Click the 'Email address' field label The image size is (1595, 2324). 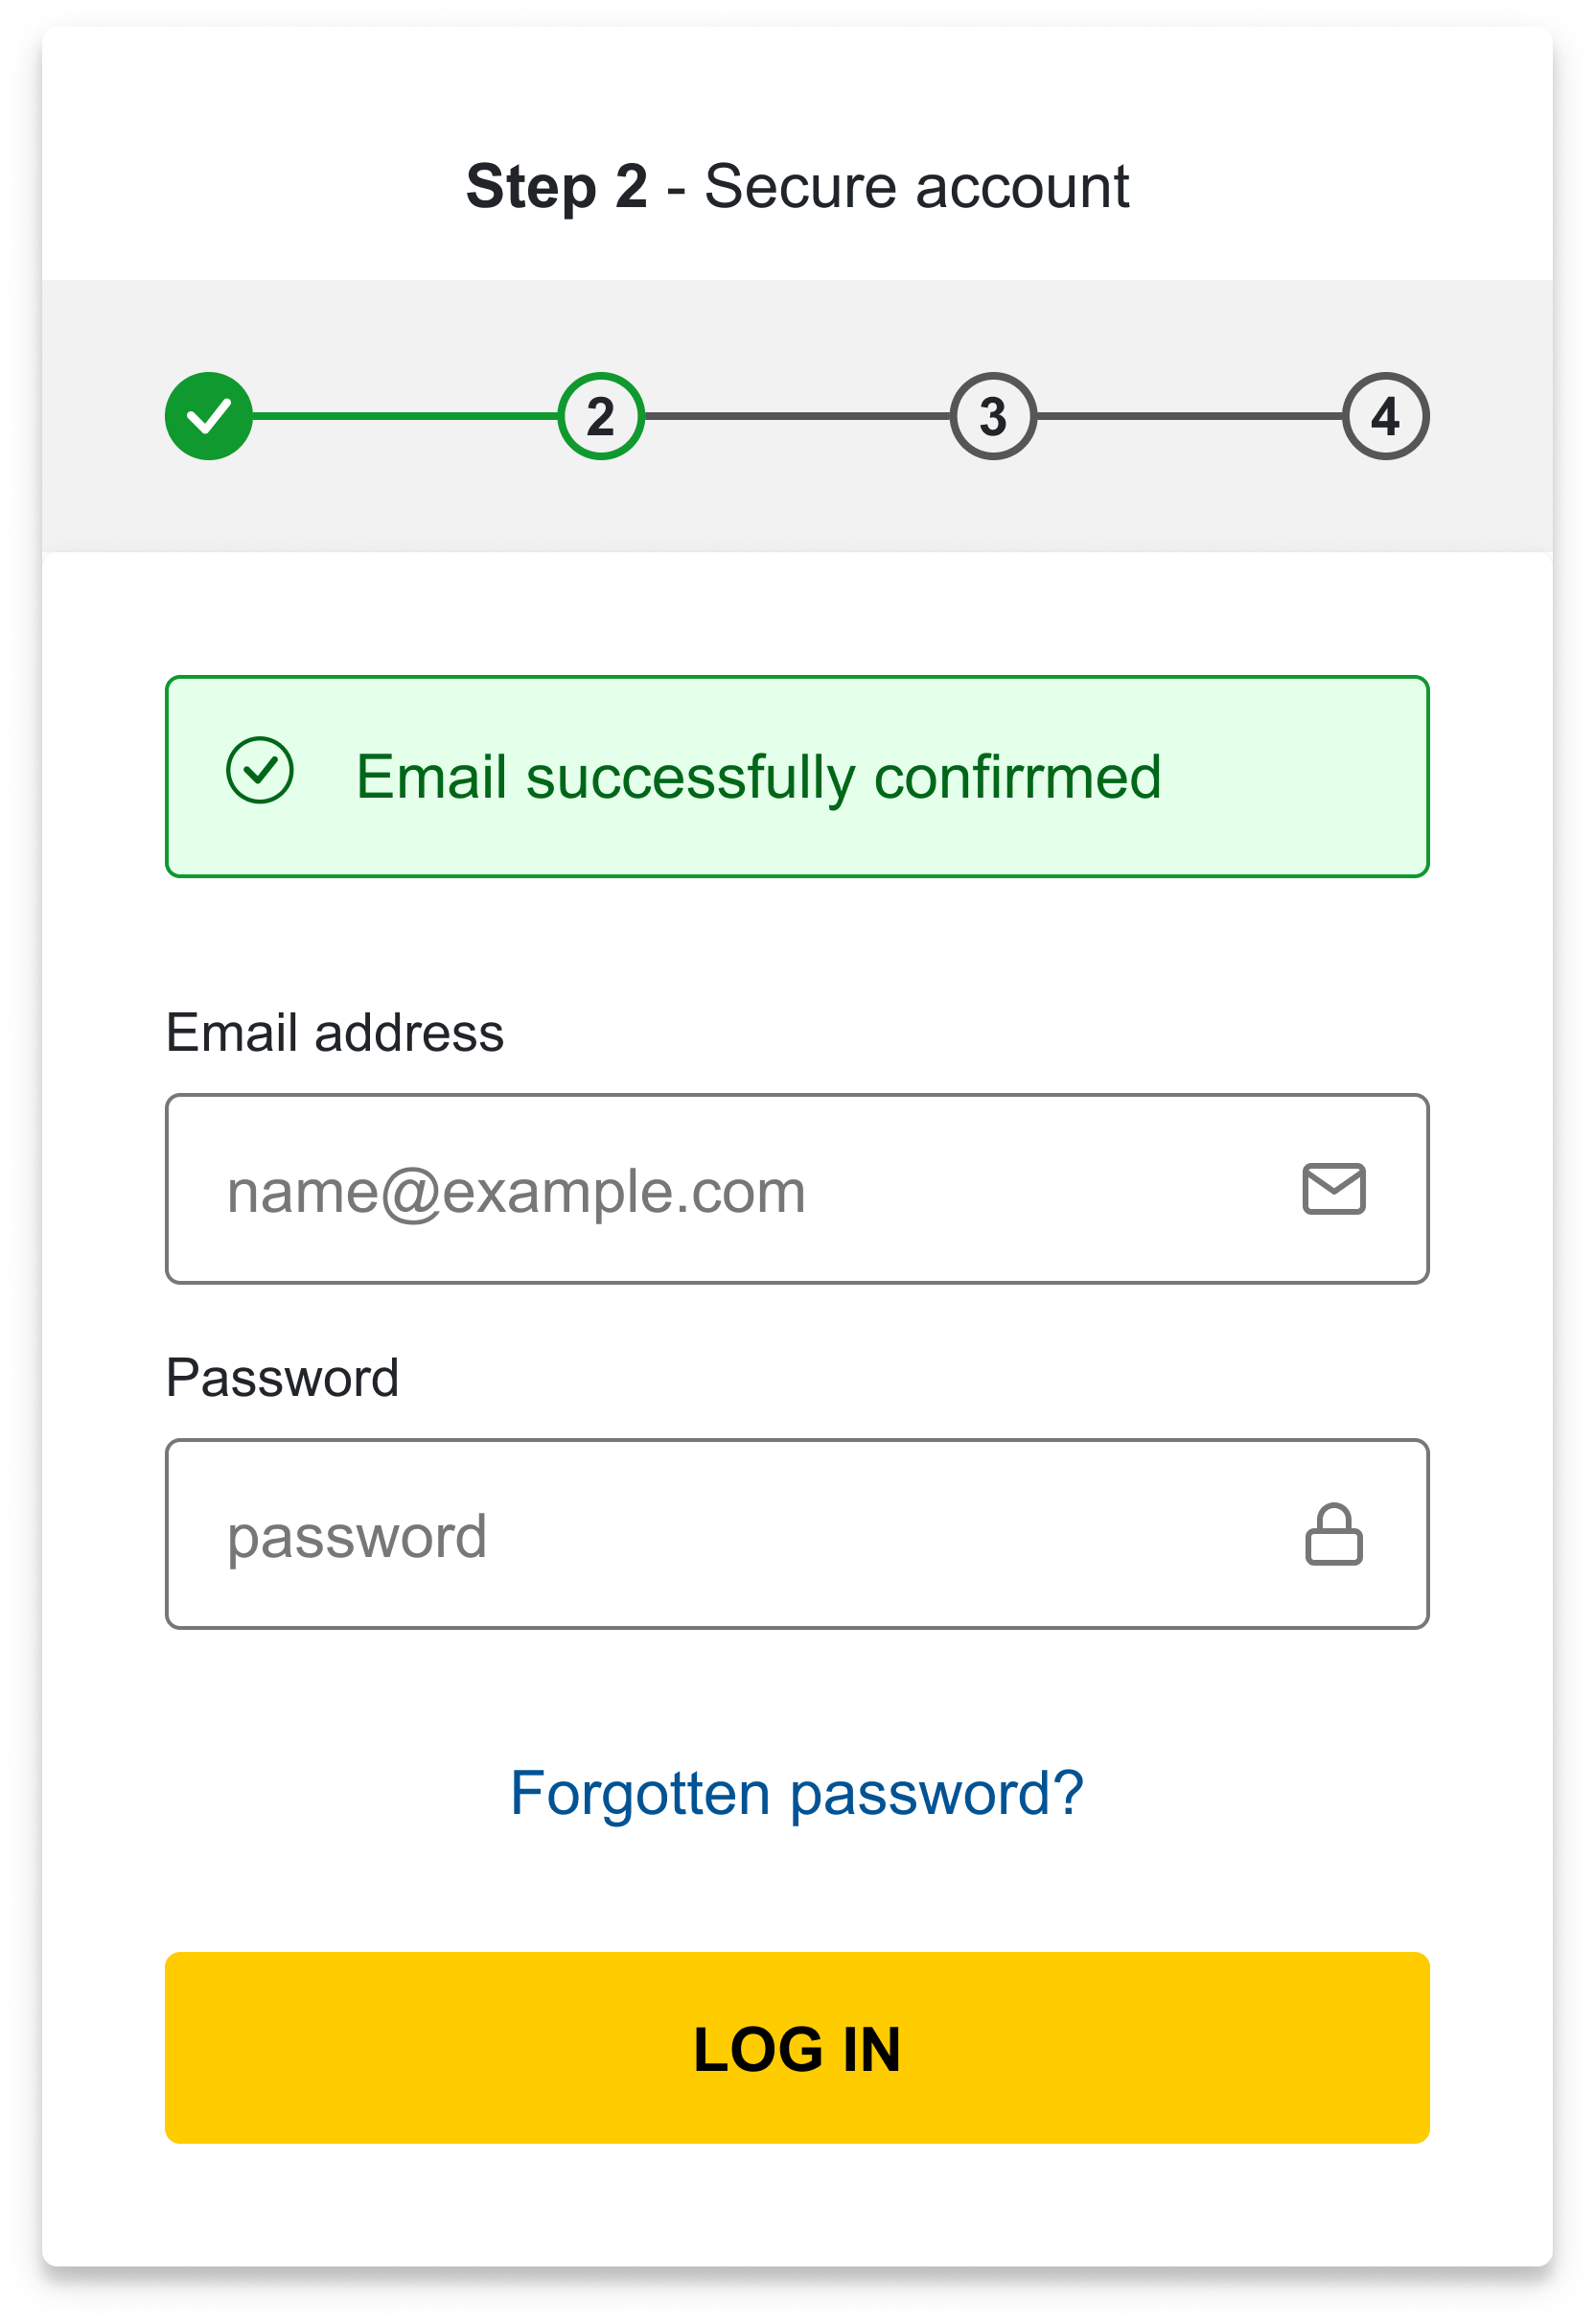pos(335,1033)
